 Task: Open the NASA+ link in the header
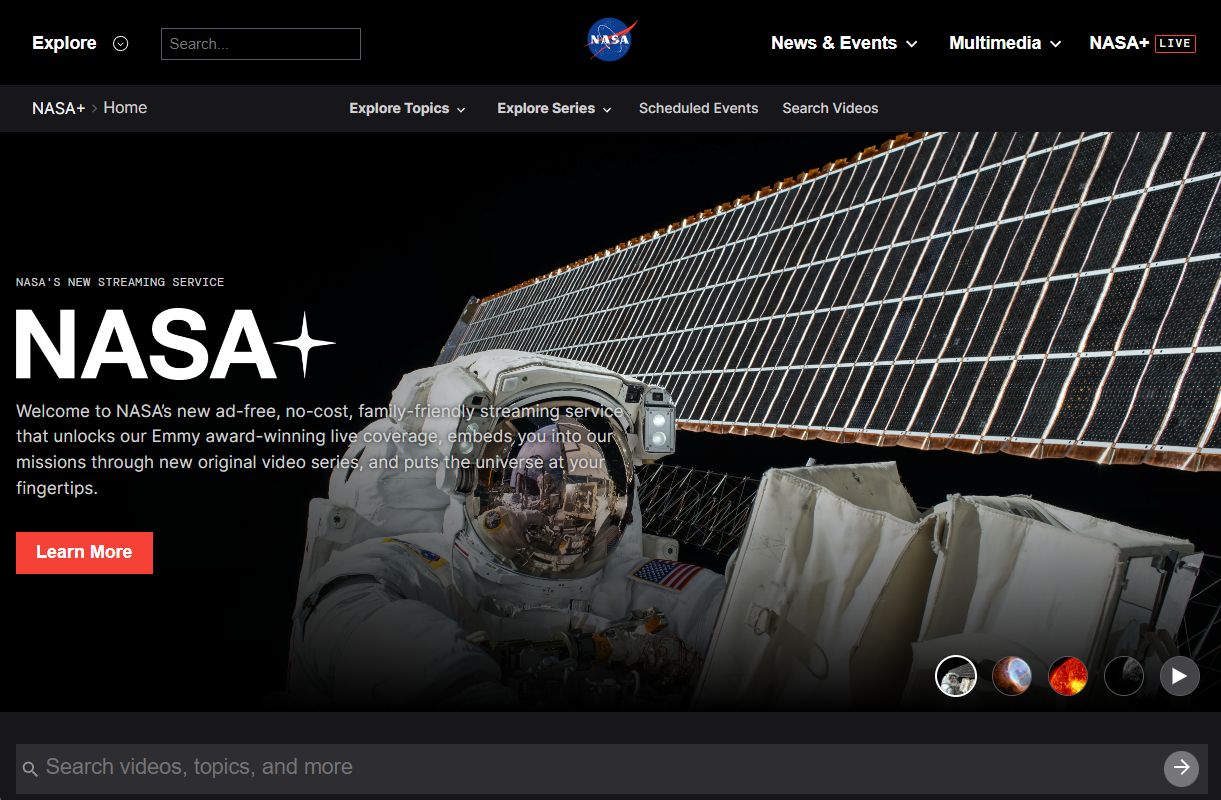coord(1119,43)
